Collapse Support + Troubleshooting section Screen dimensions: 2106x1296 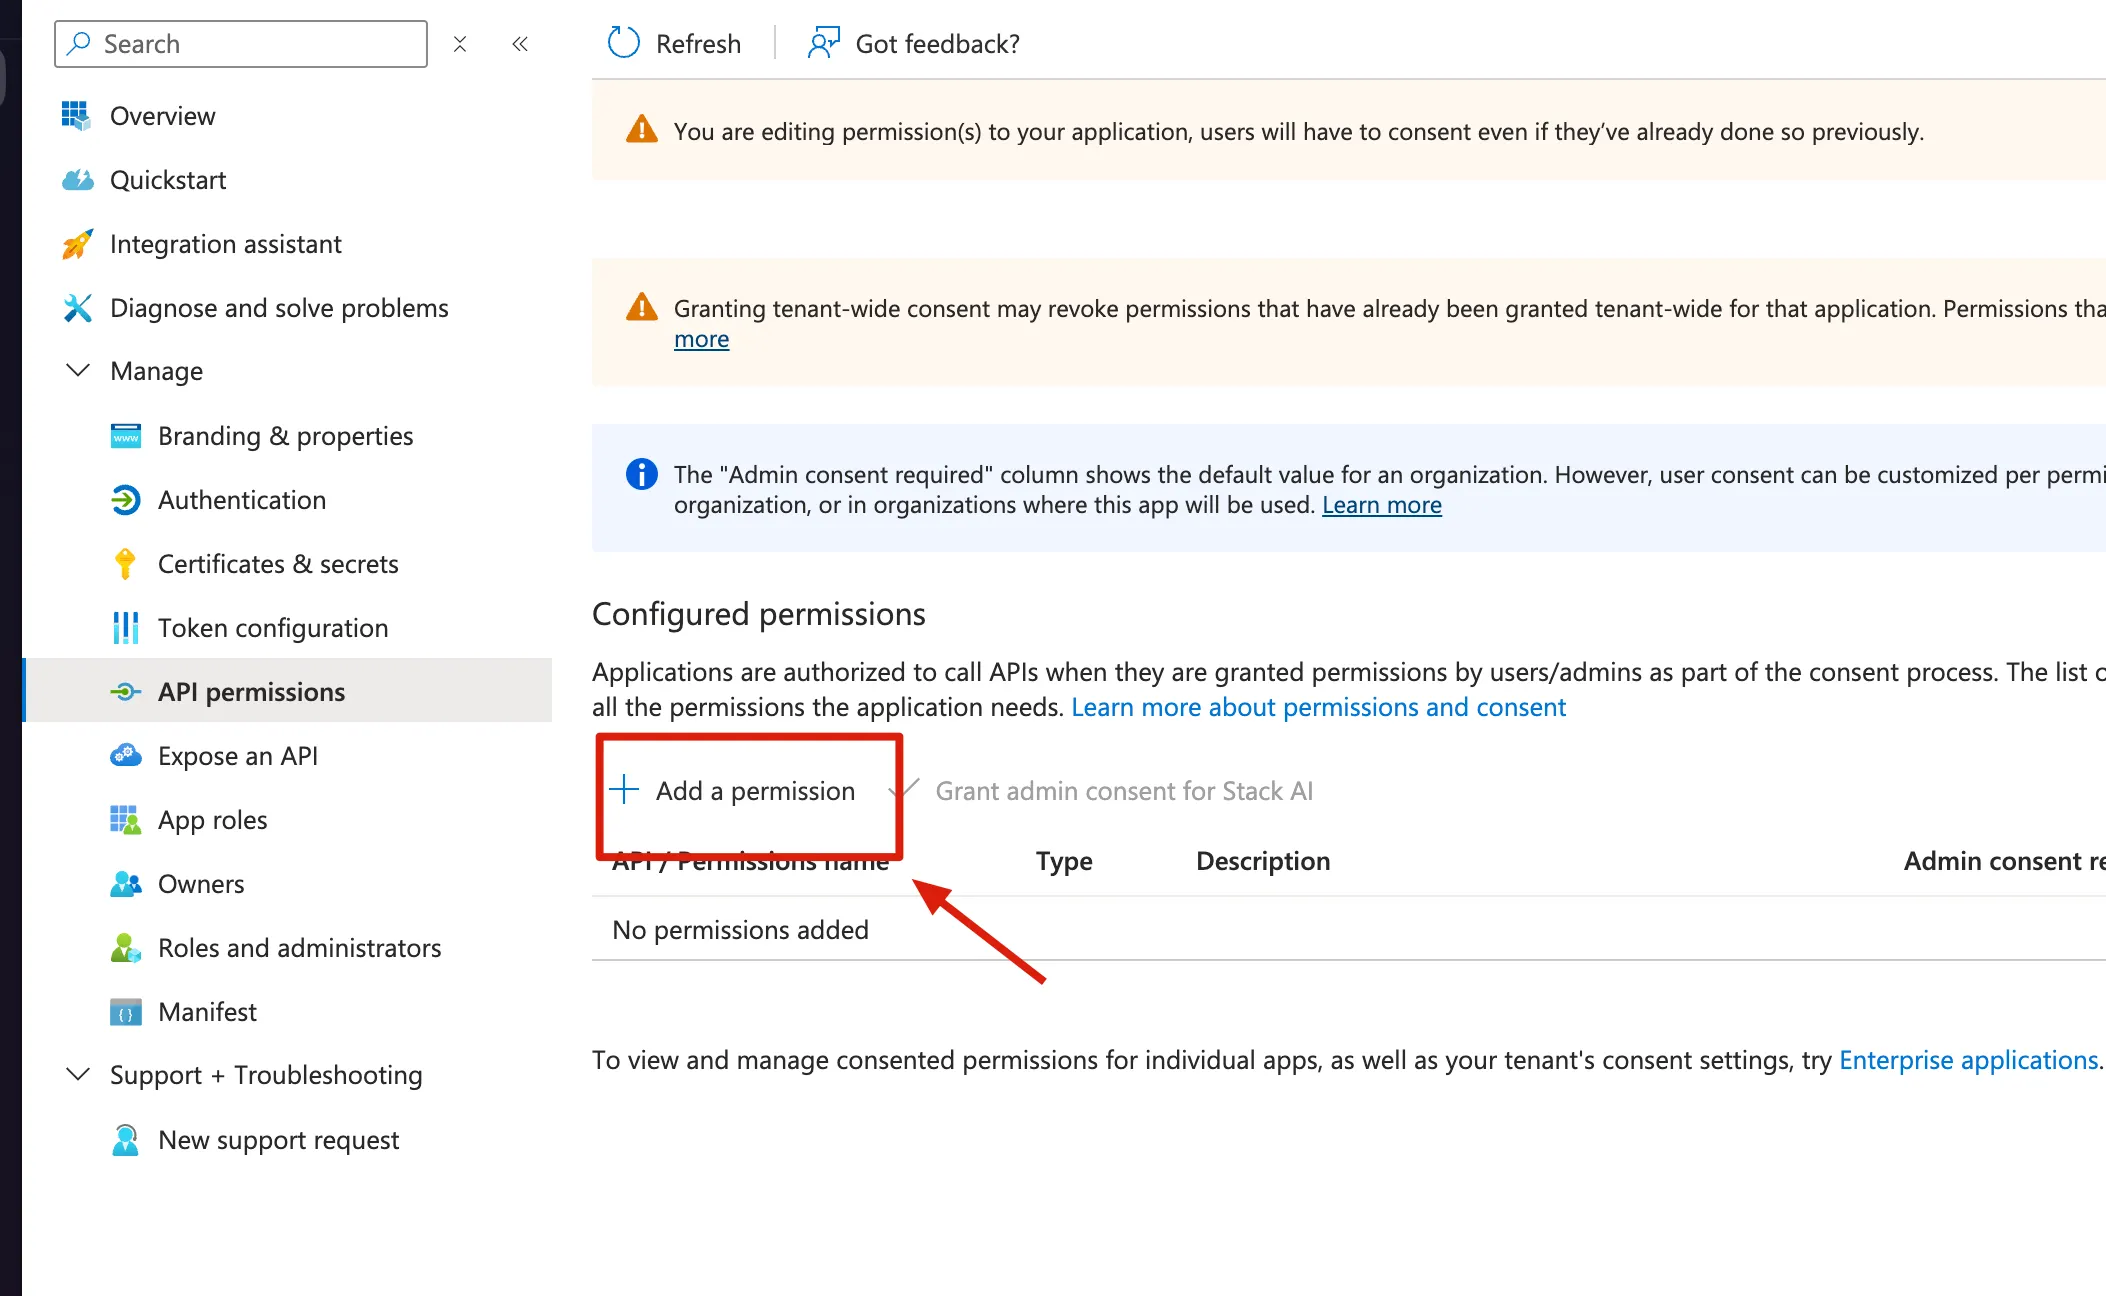(77, 1075)
